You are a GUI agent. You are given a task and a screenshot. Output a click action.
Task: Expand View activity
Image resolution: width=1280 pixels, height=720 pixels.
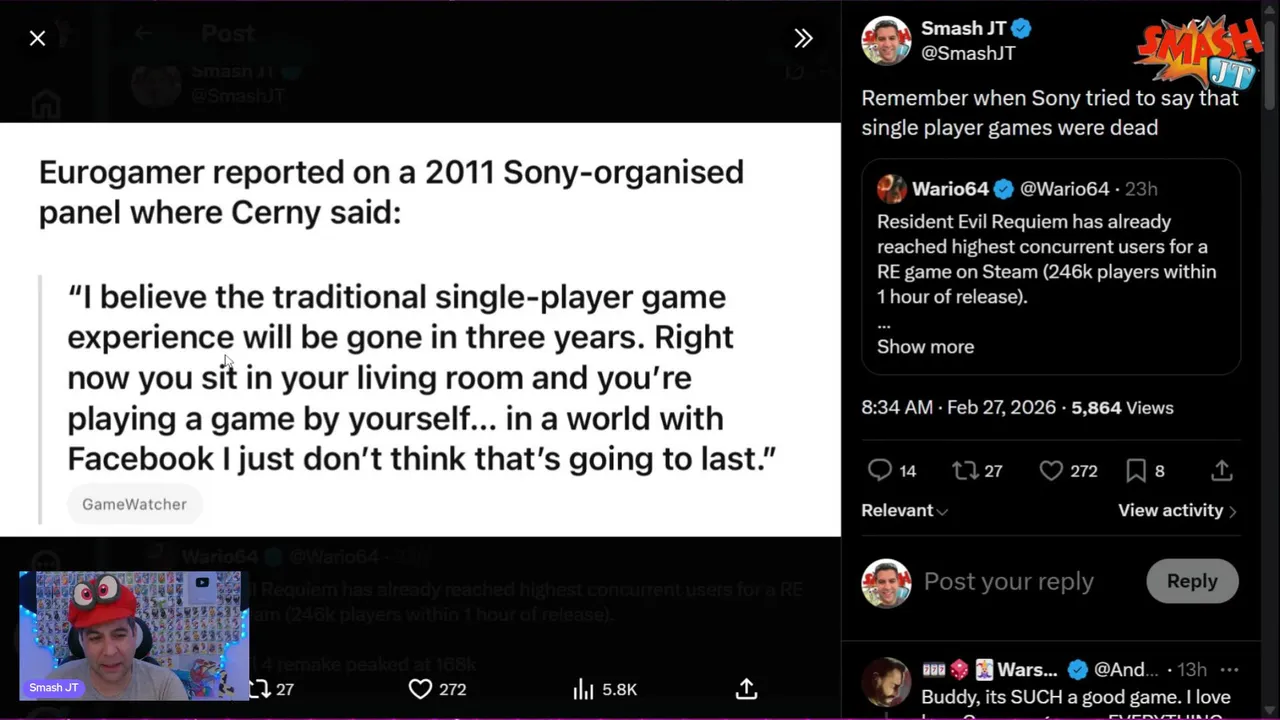(x=1177, y=510)
